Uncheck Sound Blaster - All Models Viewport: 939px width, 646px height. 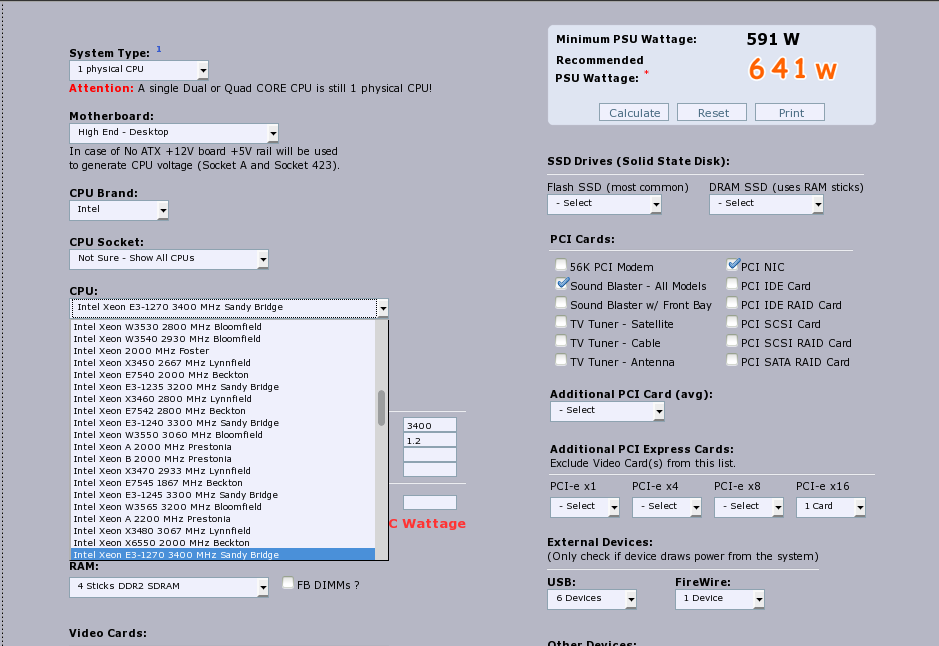(x=561, y=284)
